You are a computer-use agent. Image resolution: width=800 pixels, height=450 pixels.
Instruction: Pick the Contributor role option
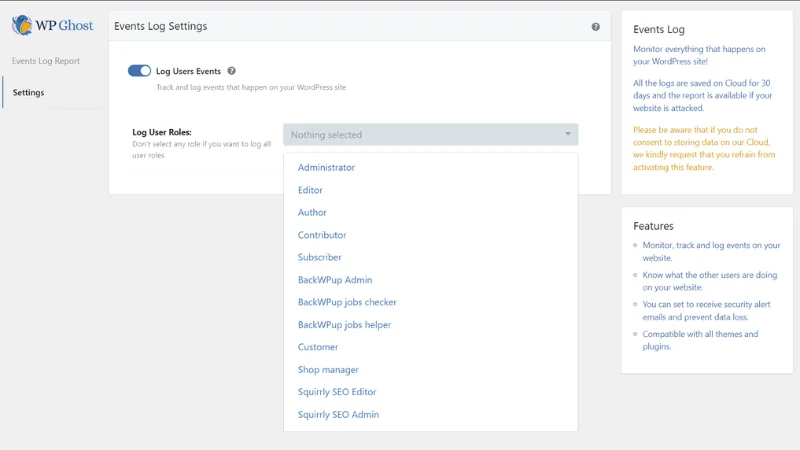tap(322, 235)
